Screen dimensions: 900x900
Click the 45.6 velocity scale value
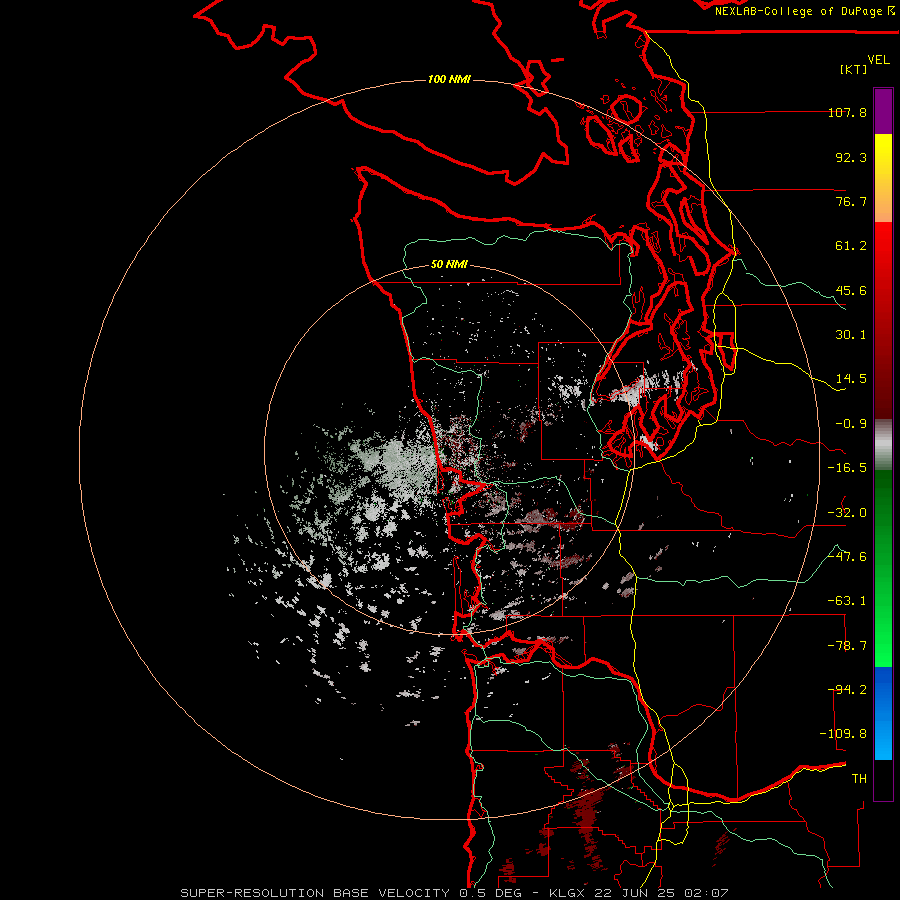tap(851, 290)
